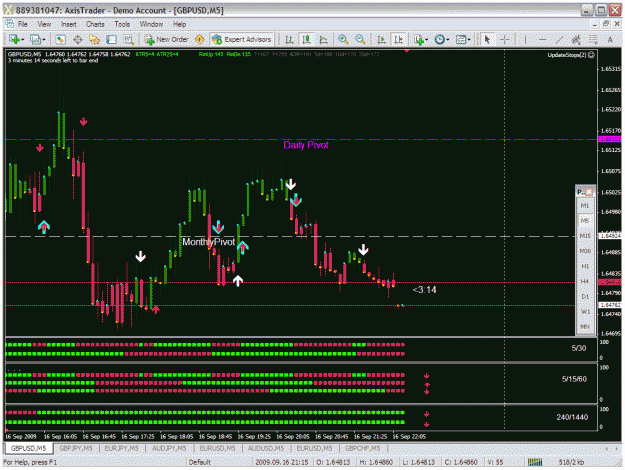Screen dimensions: 625x470
Task: Switch to the GBPJPY,M5 chart tab
Action: [76, 448]
